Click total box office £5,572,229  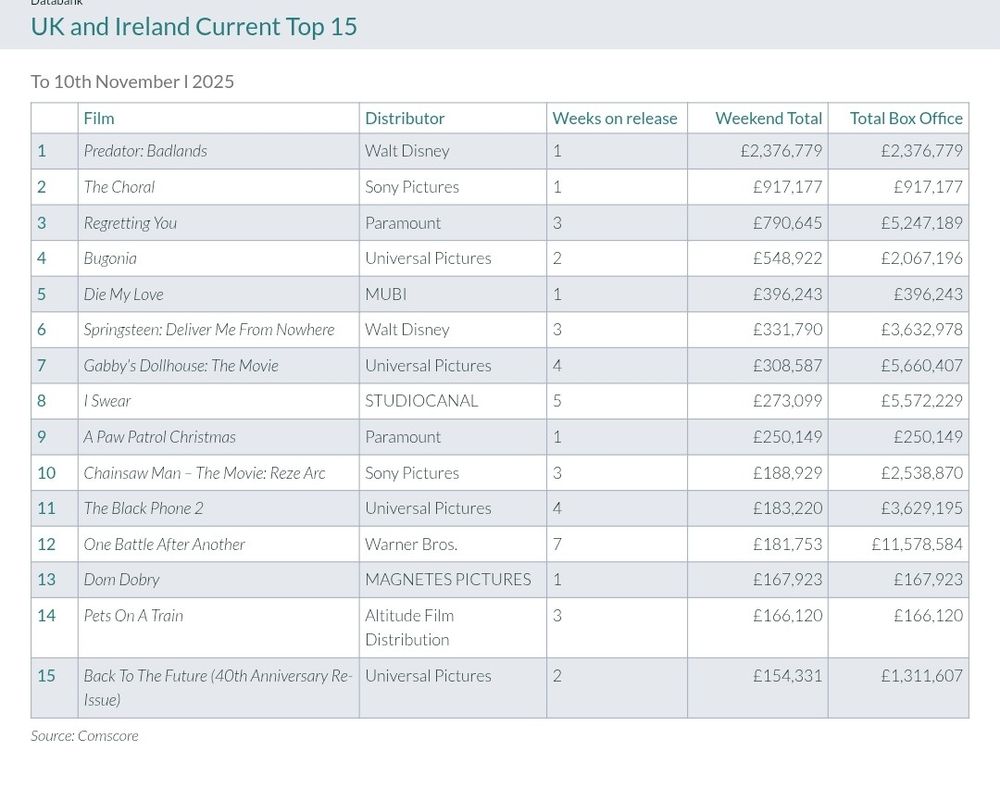pyautogui.click(x=922, y=401)
